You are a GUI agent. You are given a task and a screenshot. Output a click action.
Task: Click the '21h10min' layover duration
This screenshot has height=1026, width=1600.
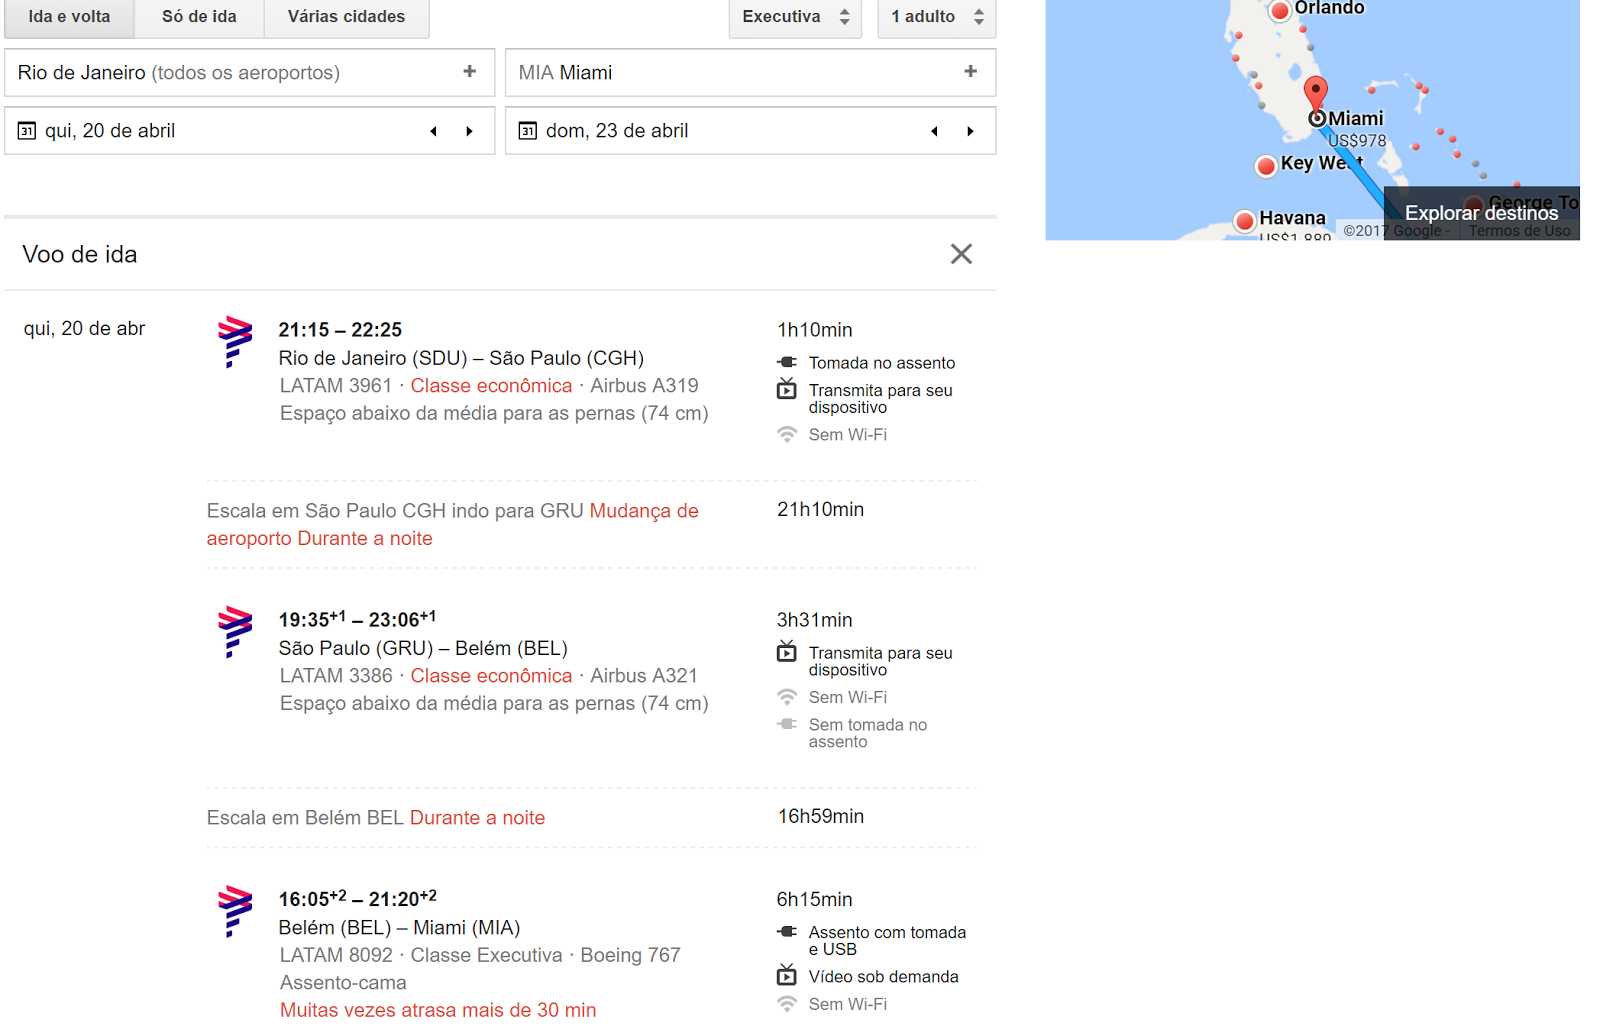[820, 509]
